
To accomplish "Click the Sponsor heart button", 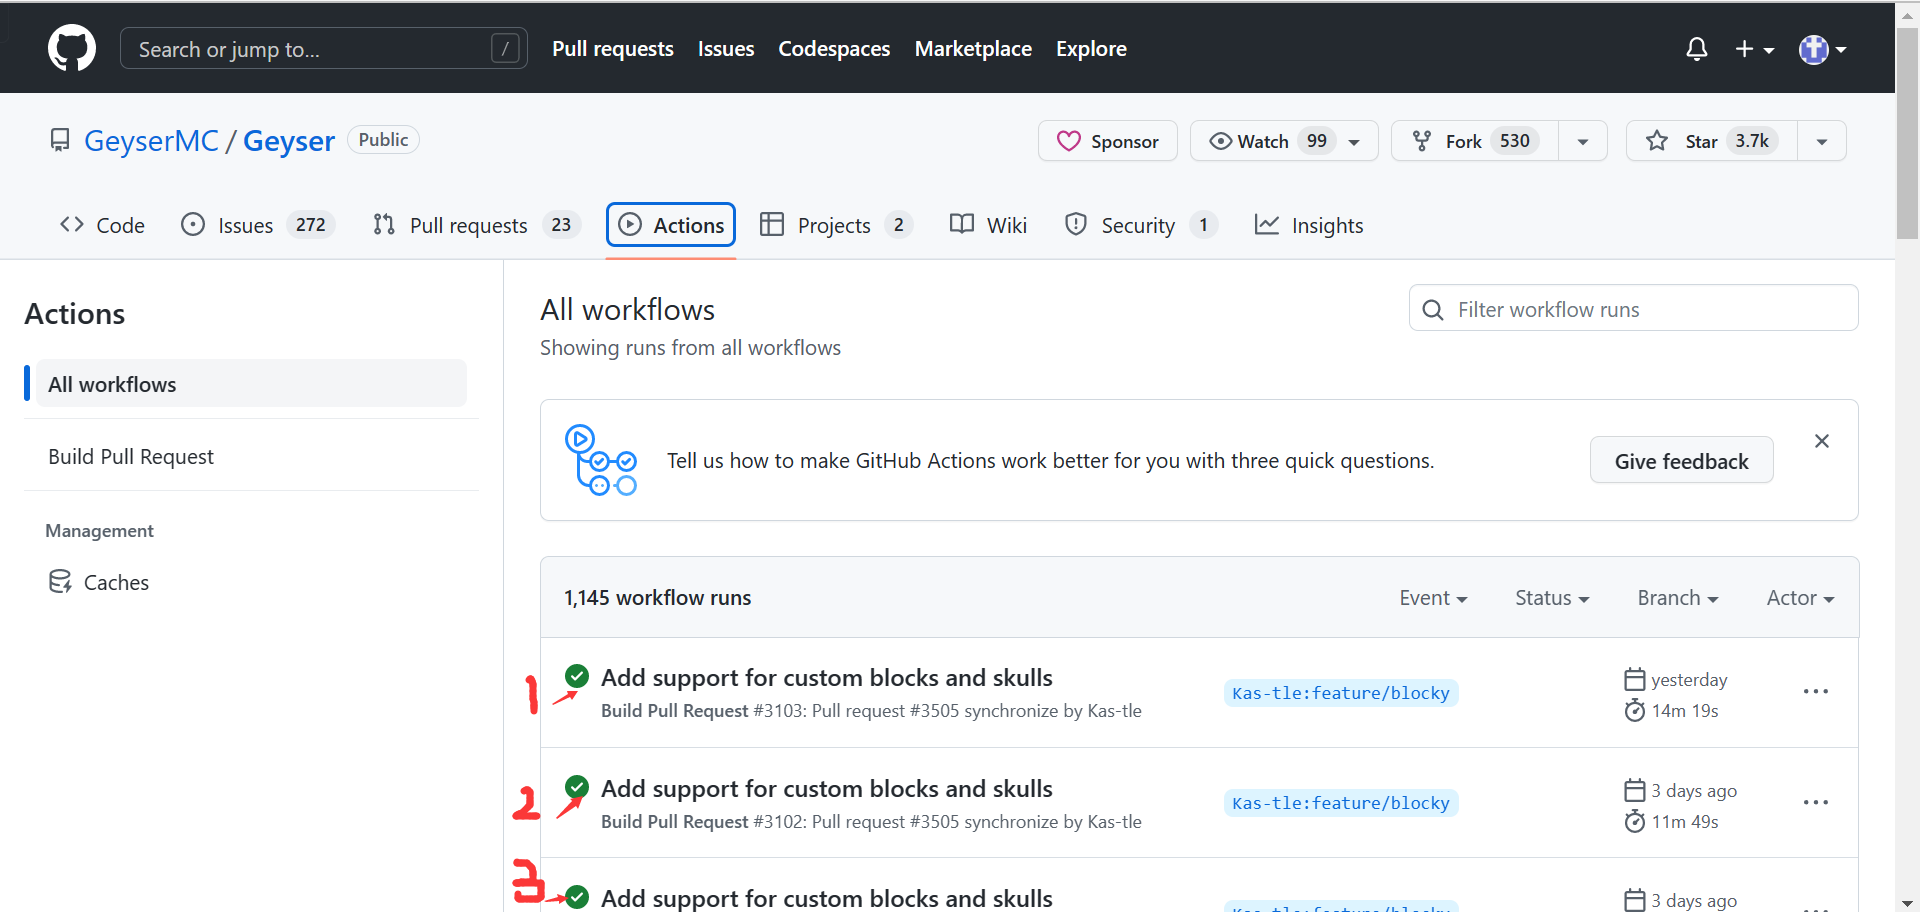I will 1108,141.
